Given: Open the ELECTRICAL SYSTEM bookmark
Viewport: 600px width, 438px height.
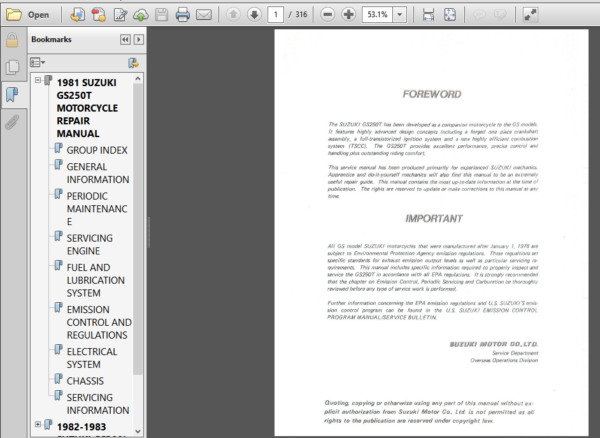Looking at the screenshot, I should 92,358.
